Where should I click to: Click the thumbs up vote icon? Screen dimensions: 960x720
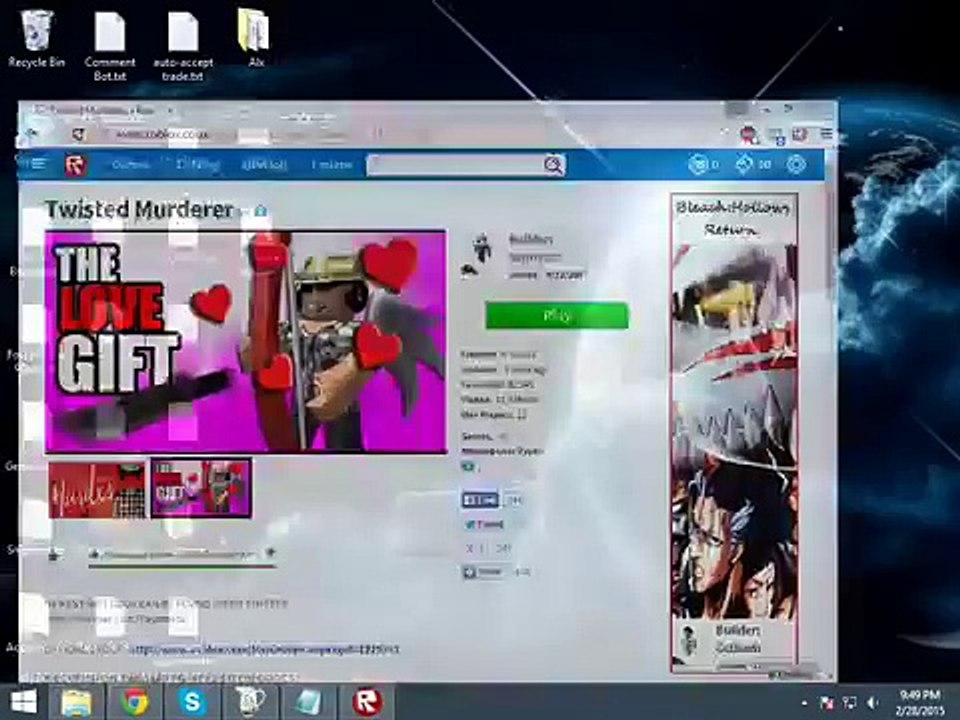[94, 554]
